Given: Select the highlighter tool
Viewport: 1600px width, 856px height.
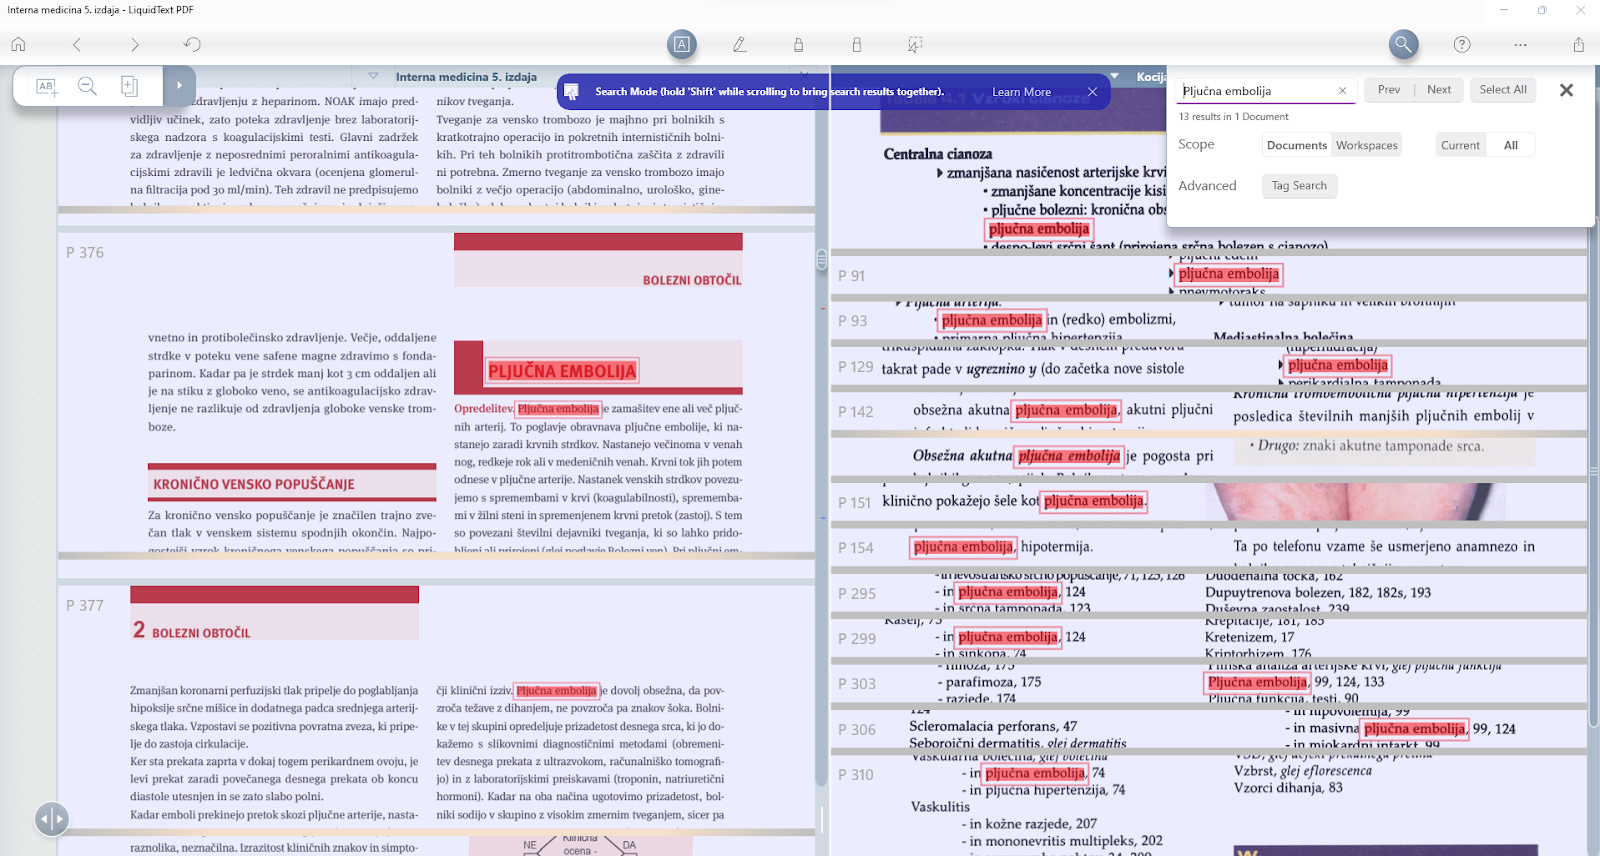Looking at the screenshot, I should tap(798, 44).
